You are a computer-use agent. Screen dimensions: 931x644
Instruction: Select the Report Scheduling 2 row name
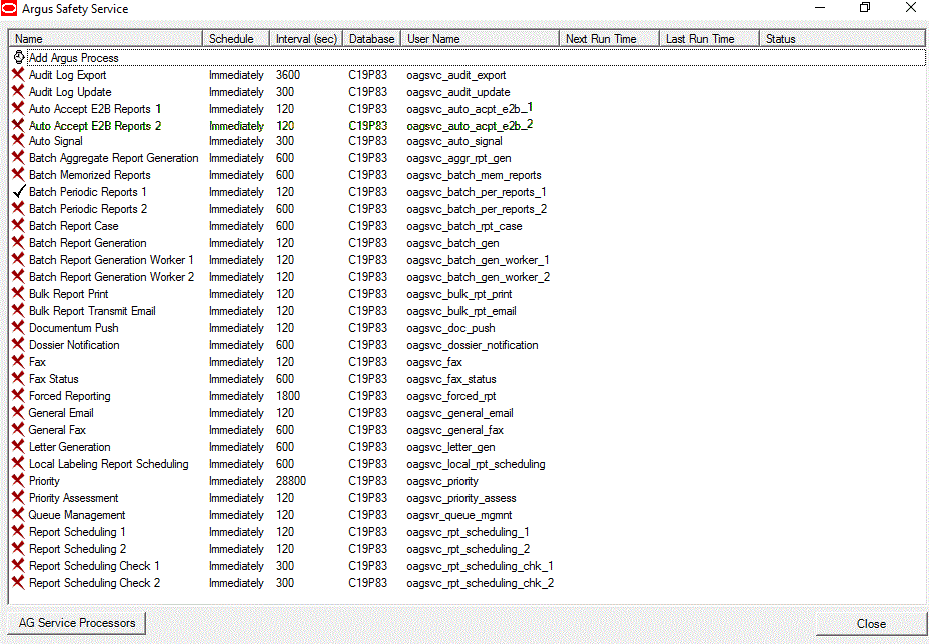pyautogui.click(x=77, y=548)
